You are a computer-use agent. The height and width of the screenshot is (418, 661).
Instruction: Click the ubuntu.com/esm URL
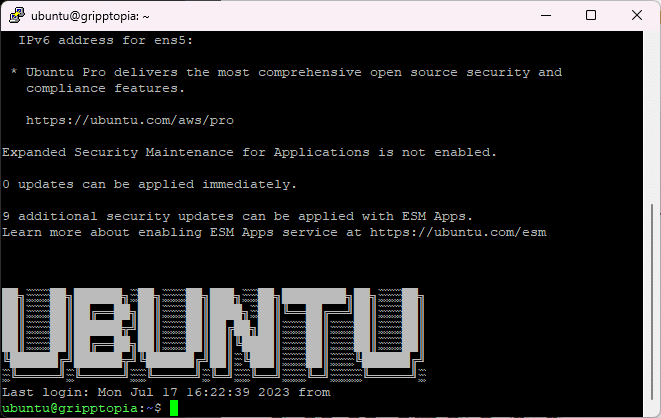tap(458, 232)
